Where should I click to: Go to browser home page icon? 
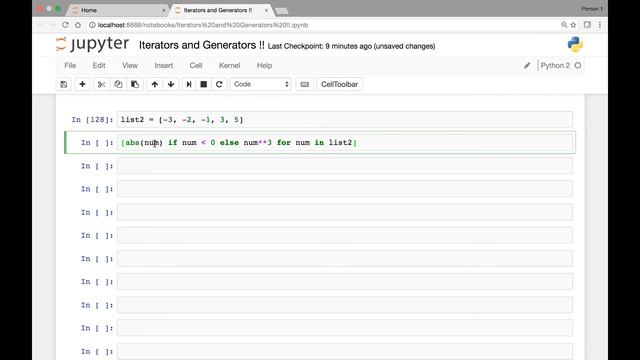tap(78, 25)
